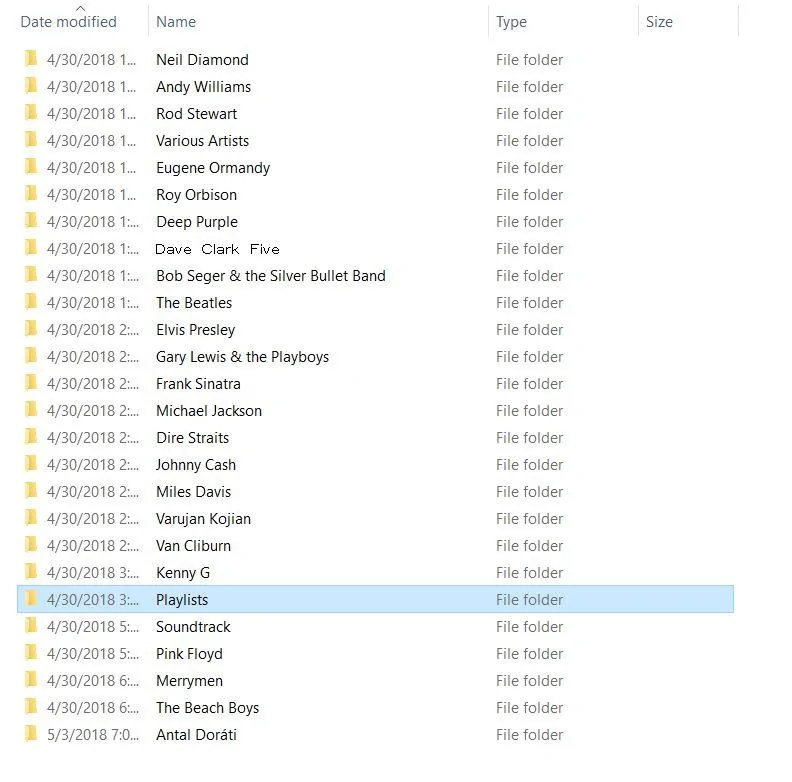Click the folder icon for Neil Diamond

[31, 59]
